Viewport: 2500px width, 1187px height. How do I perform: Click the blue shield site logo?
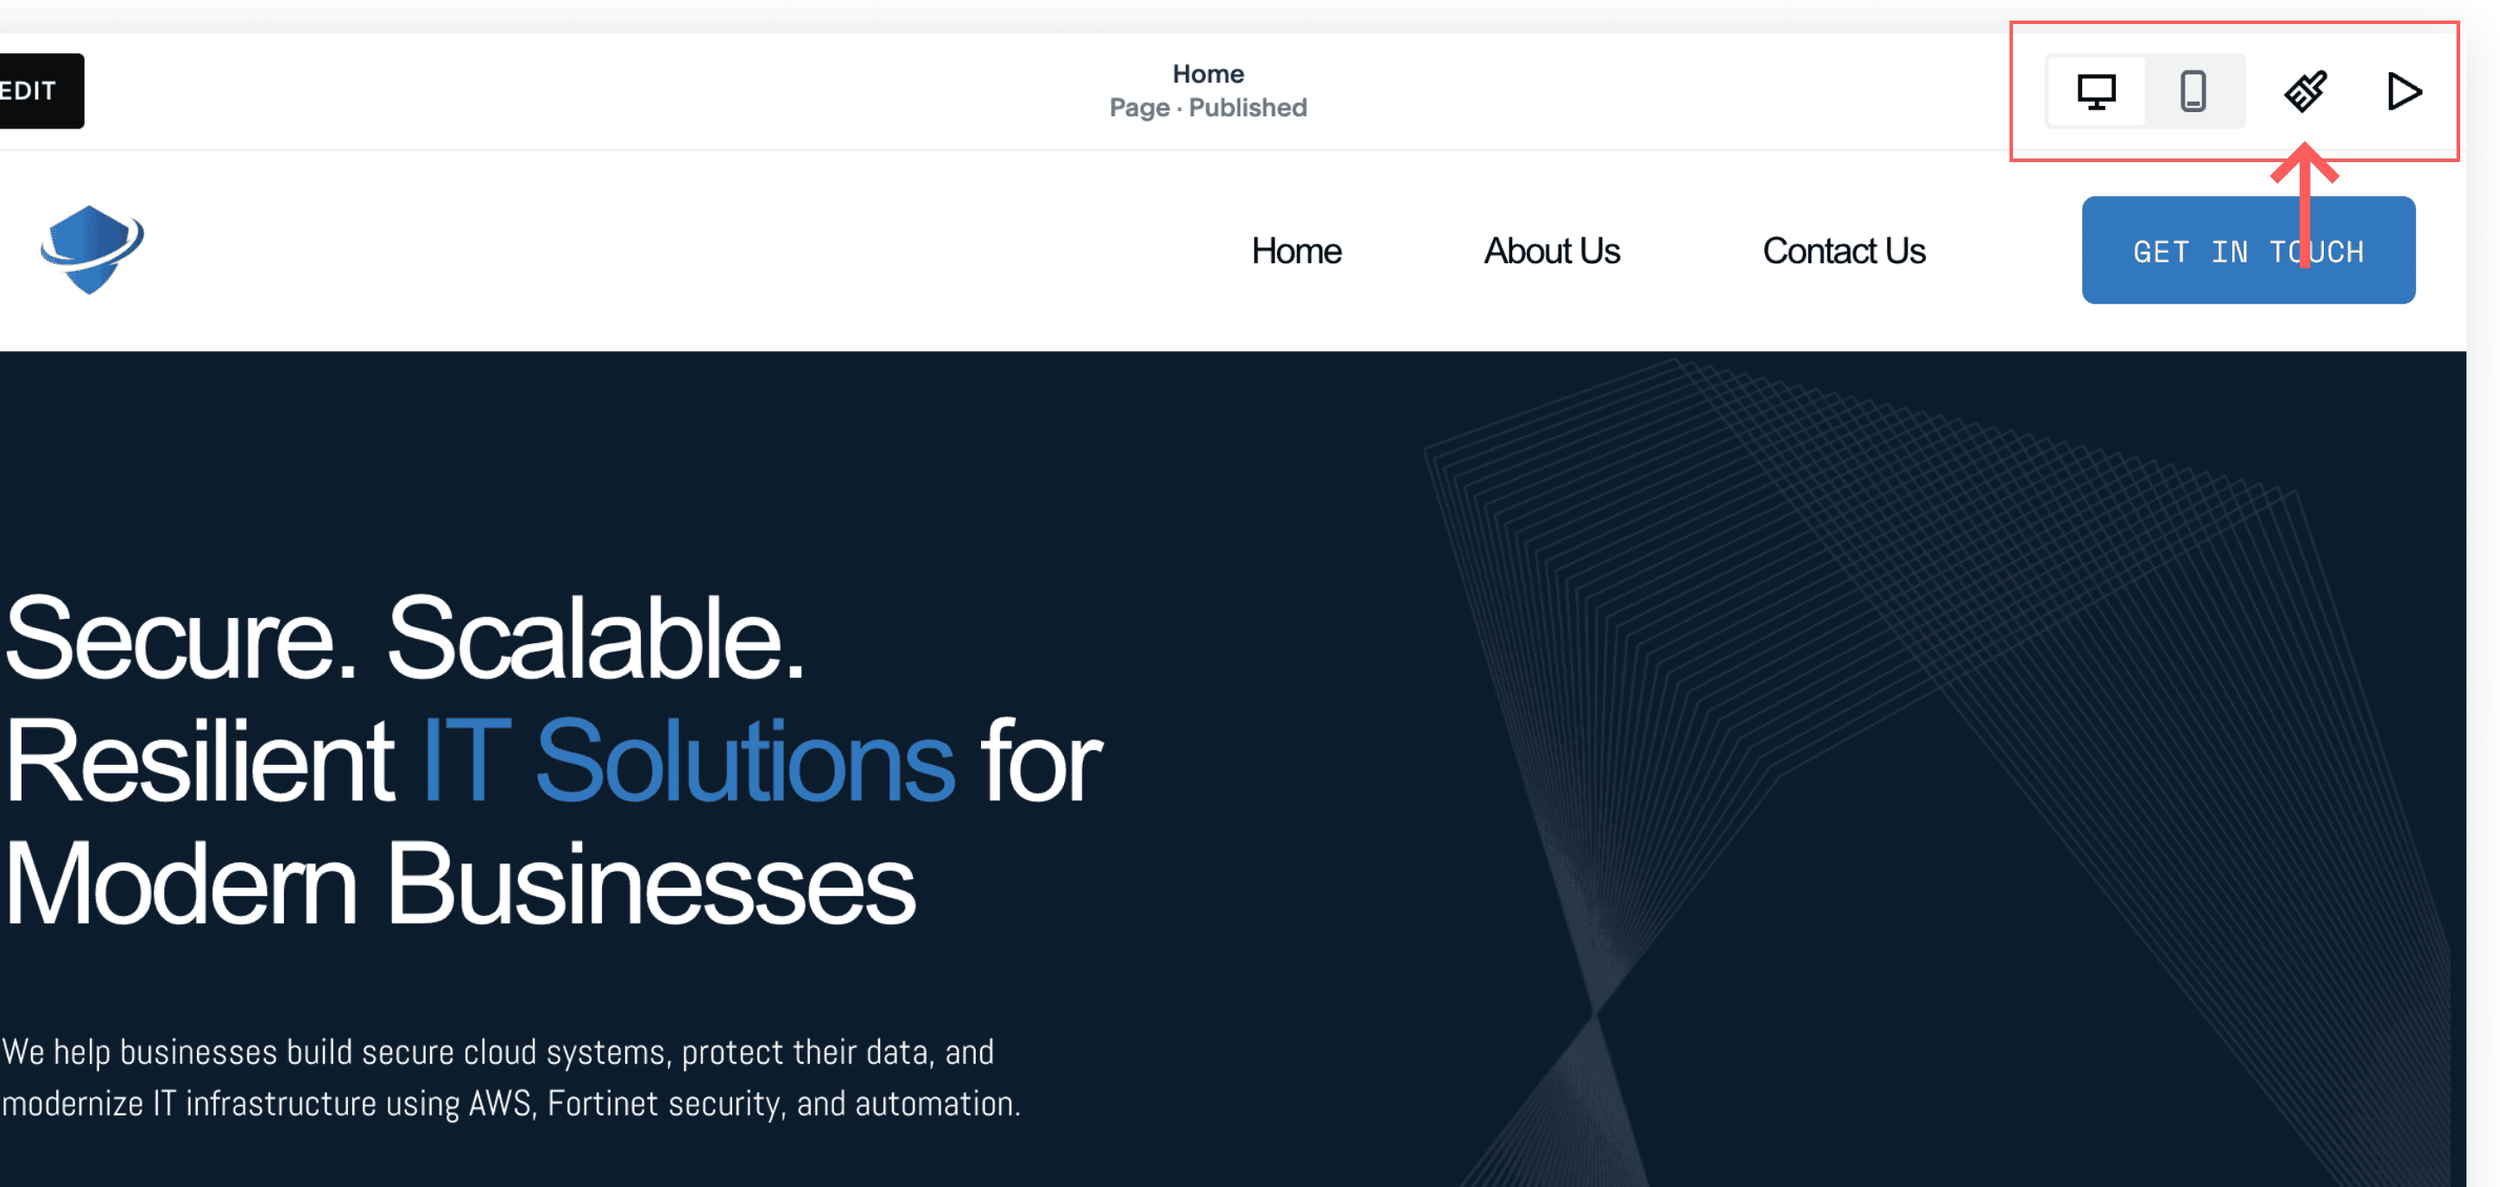[92, 248]
